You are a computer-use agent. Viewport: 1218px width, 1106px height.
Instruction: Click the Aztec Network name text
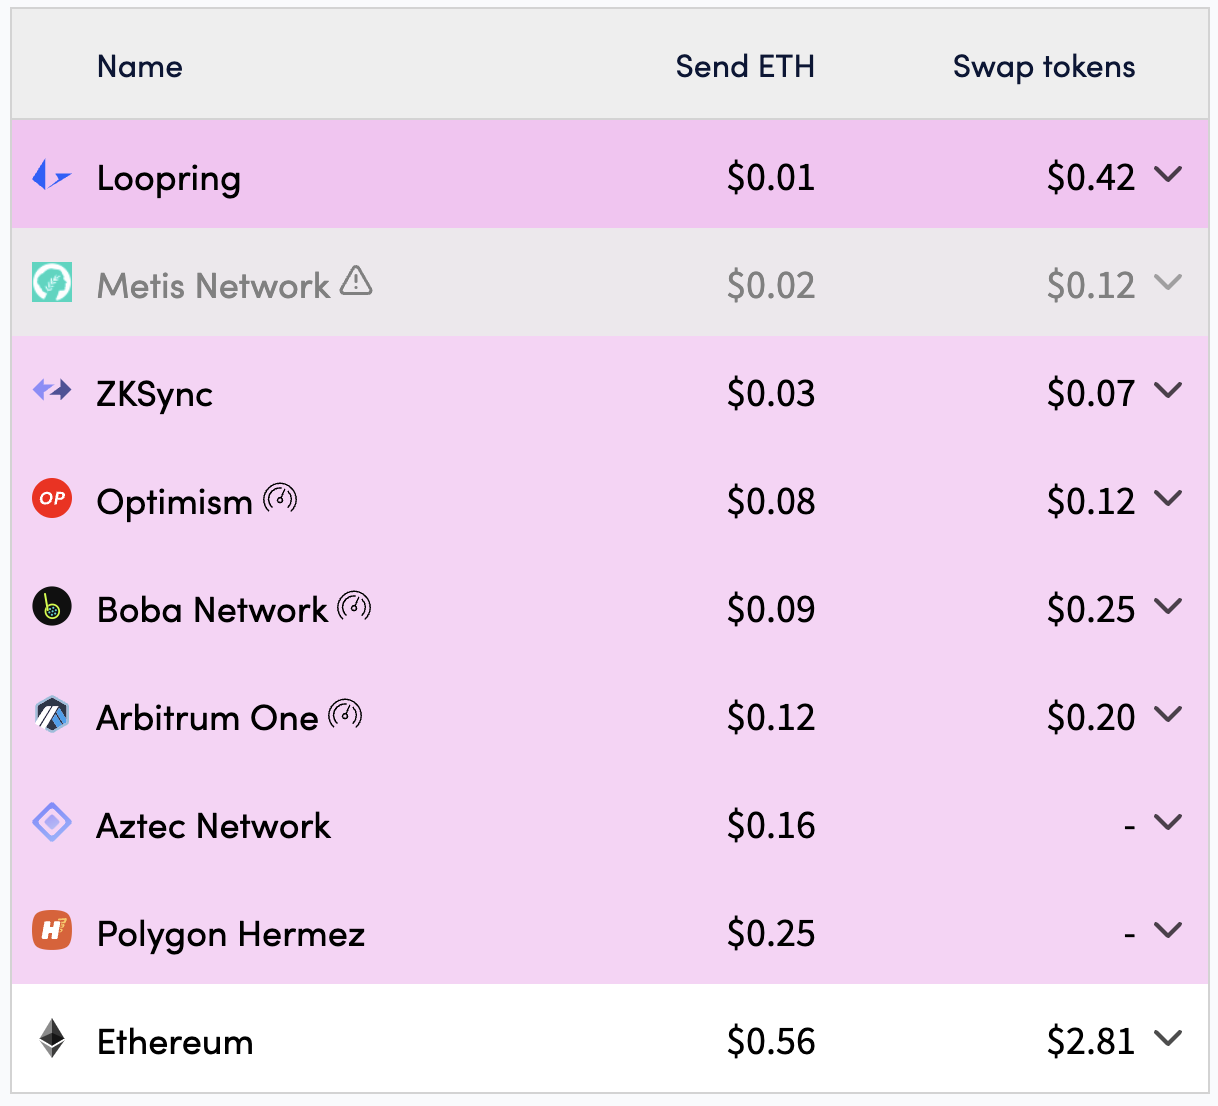pyautogui.click(x=213, y=825)
